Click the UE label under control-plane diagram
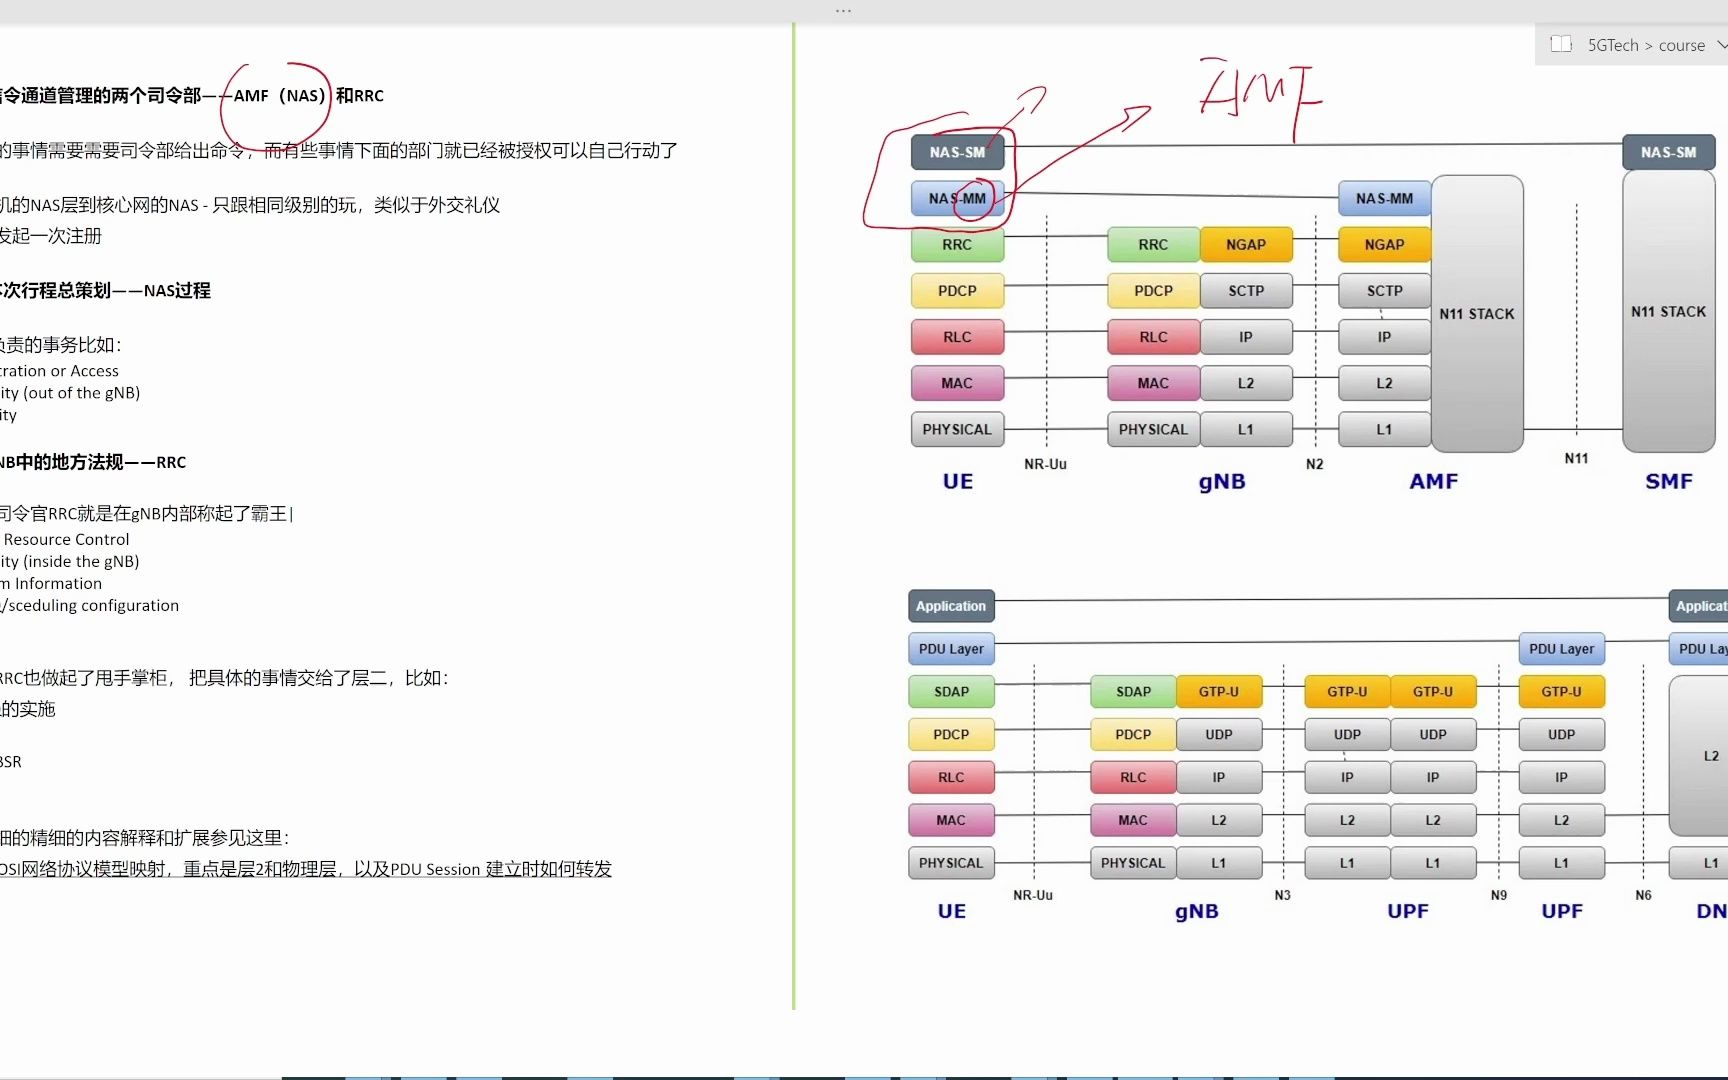The width and height of the screenshot is (1728, 1080). point(958,481)
